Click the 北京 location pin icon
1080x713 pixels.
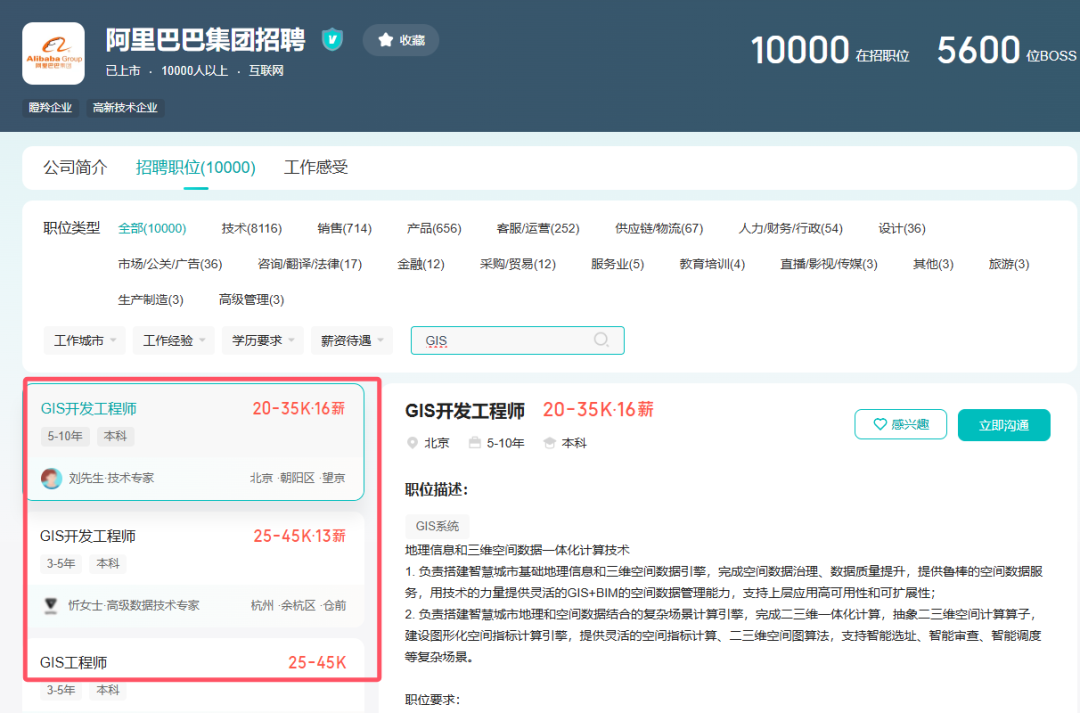tap(412, 443)
